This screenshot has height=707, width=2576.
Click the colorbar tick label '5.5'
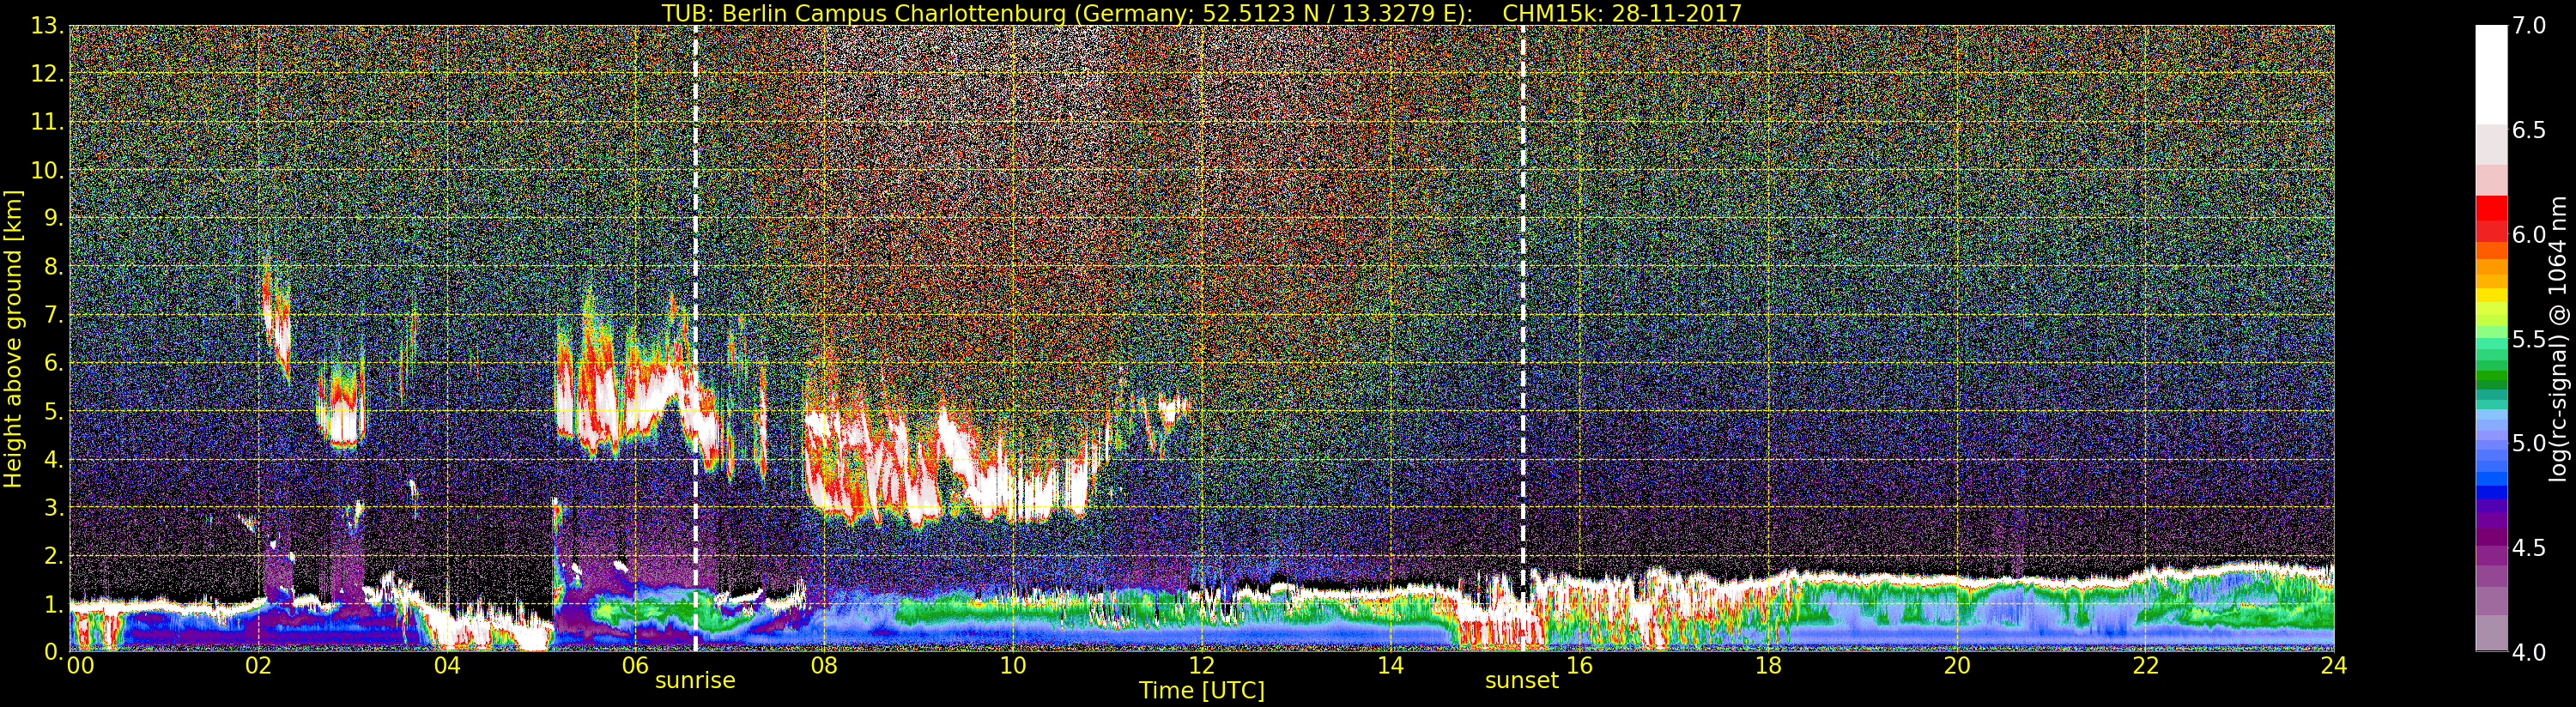(x=2529, y=339)
